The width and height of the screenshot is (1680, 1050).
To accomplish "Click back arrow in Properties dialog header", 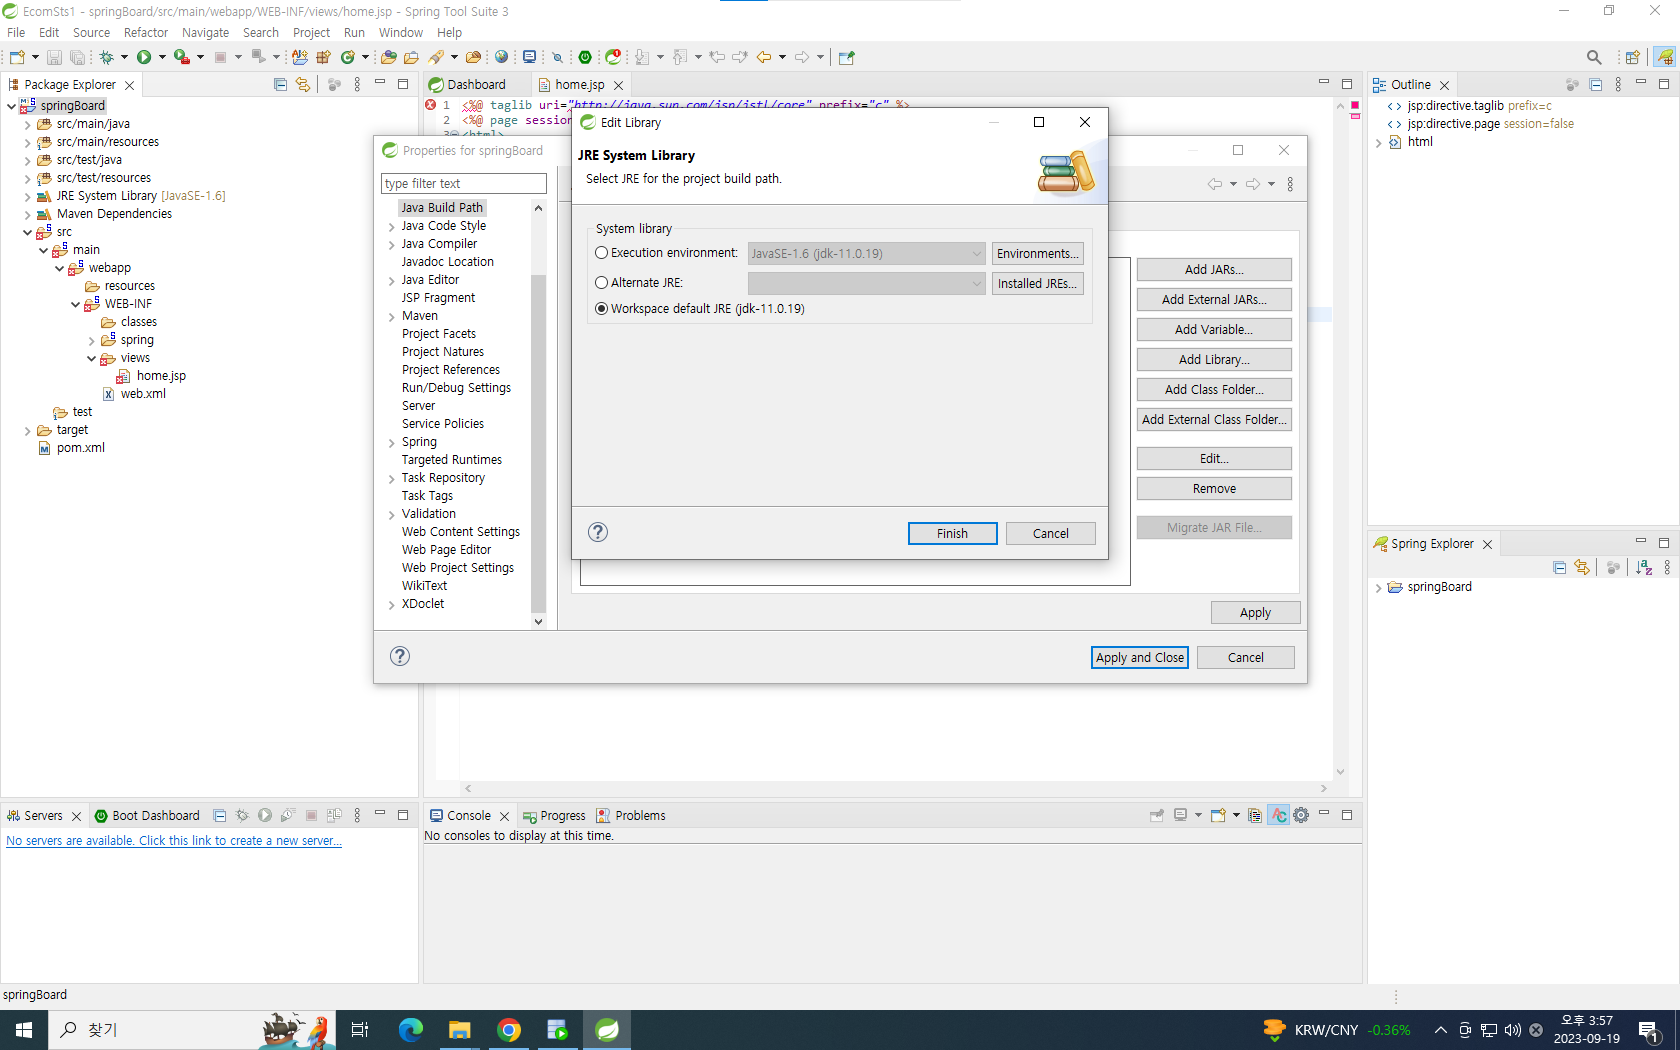I will pos(1215,184).
